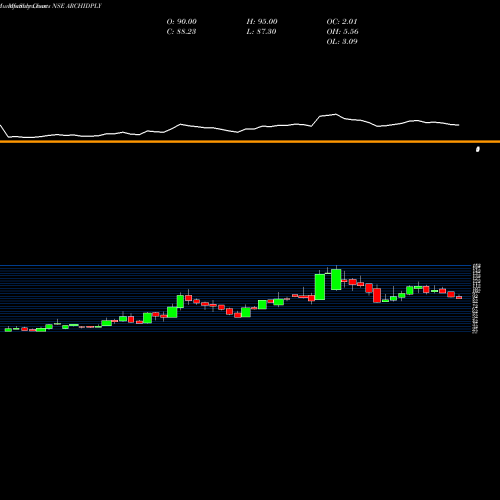The width and height of the screenshot is (500, 500).
Task: Click the OL: 3.09 statistic
Action: coord(342,42)
